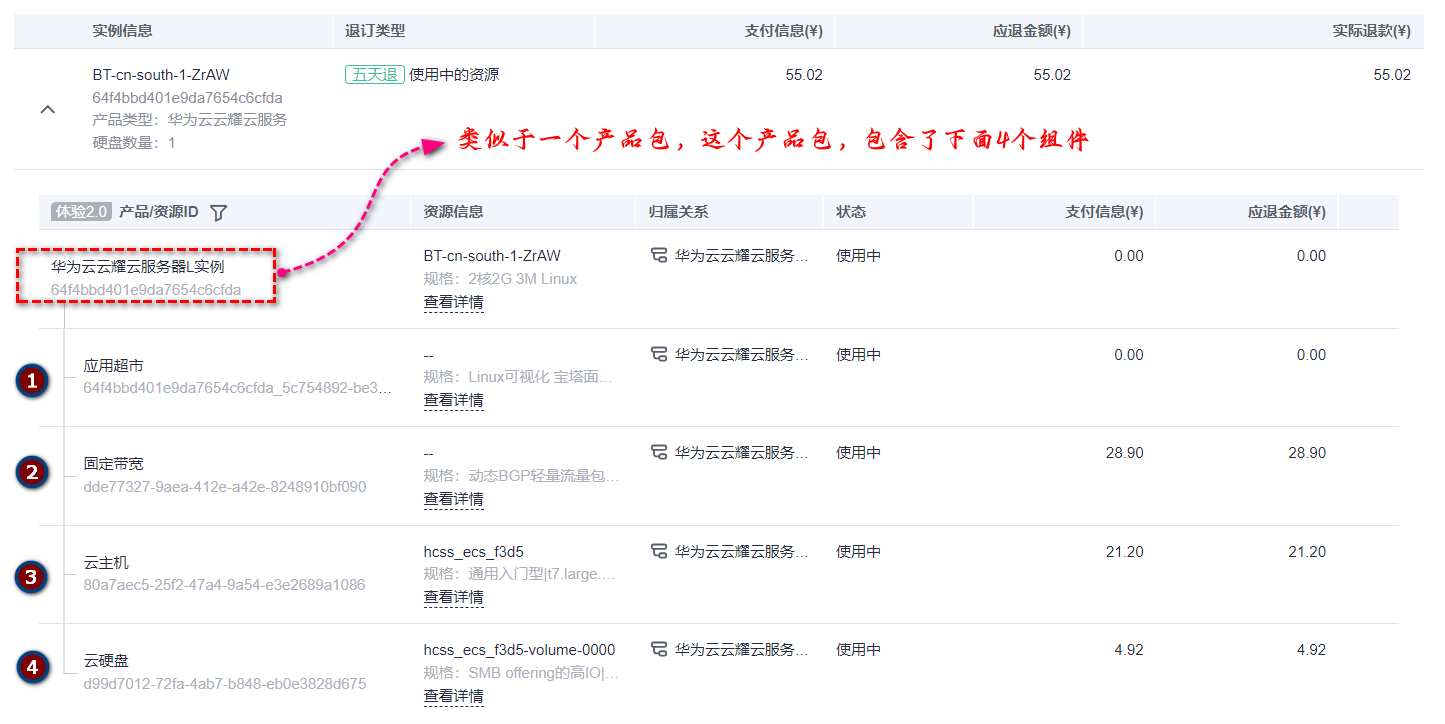Click 规格：2核2G 3M Linux text
The image size is (1445, 724).
pos(501,279)
